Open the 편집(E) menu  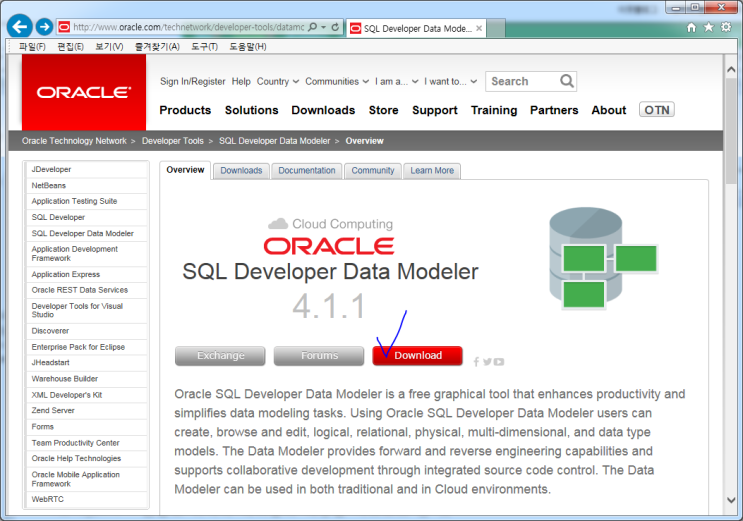71,46
